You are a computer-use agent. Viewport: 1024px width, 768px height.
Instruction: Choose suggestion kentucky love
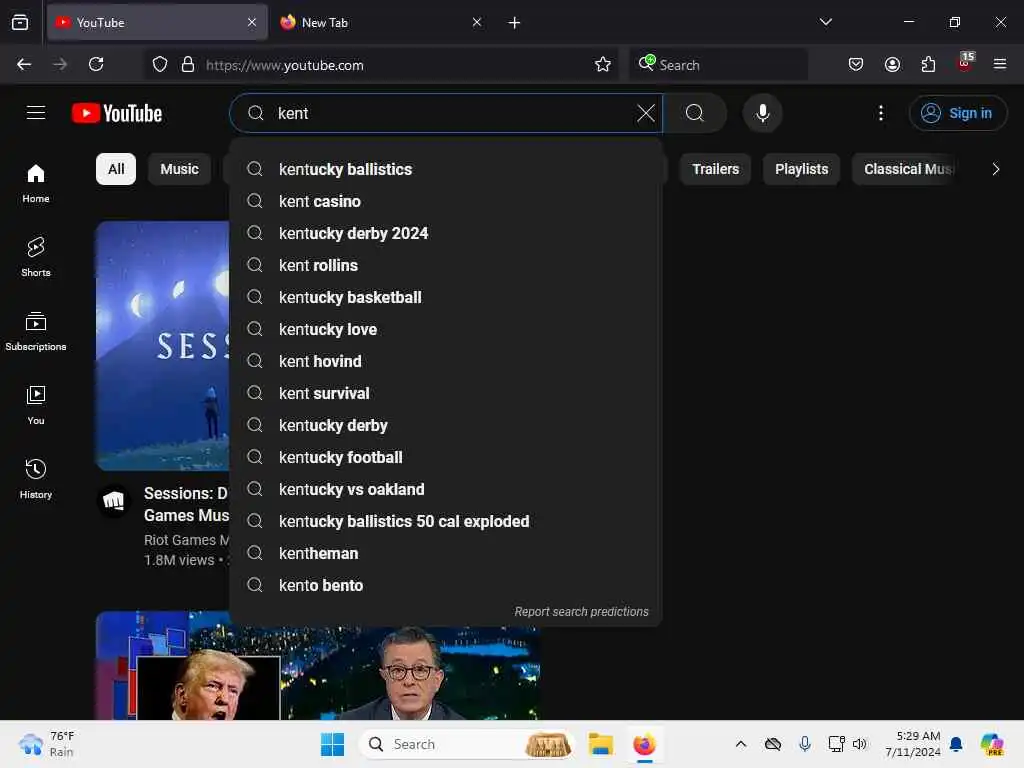(446, 329)
